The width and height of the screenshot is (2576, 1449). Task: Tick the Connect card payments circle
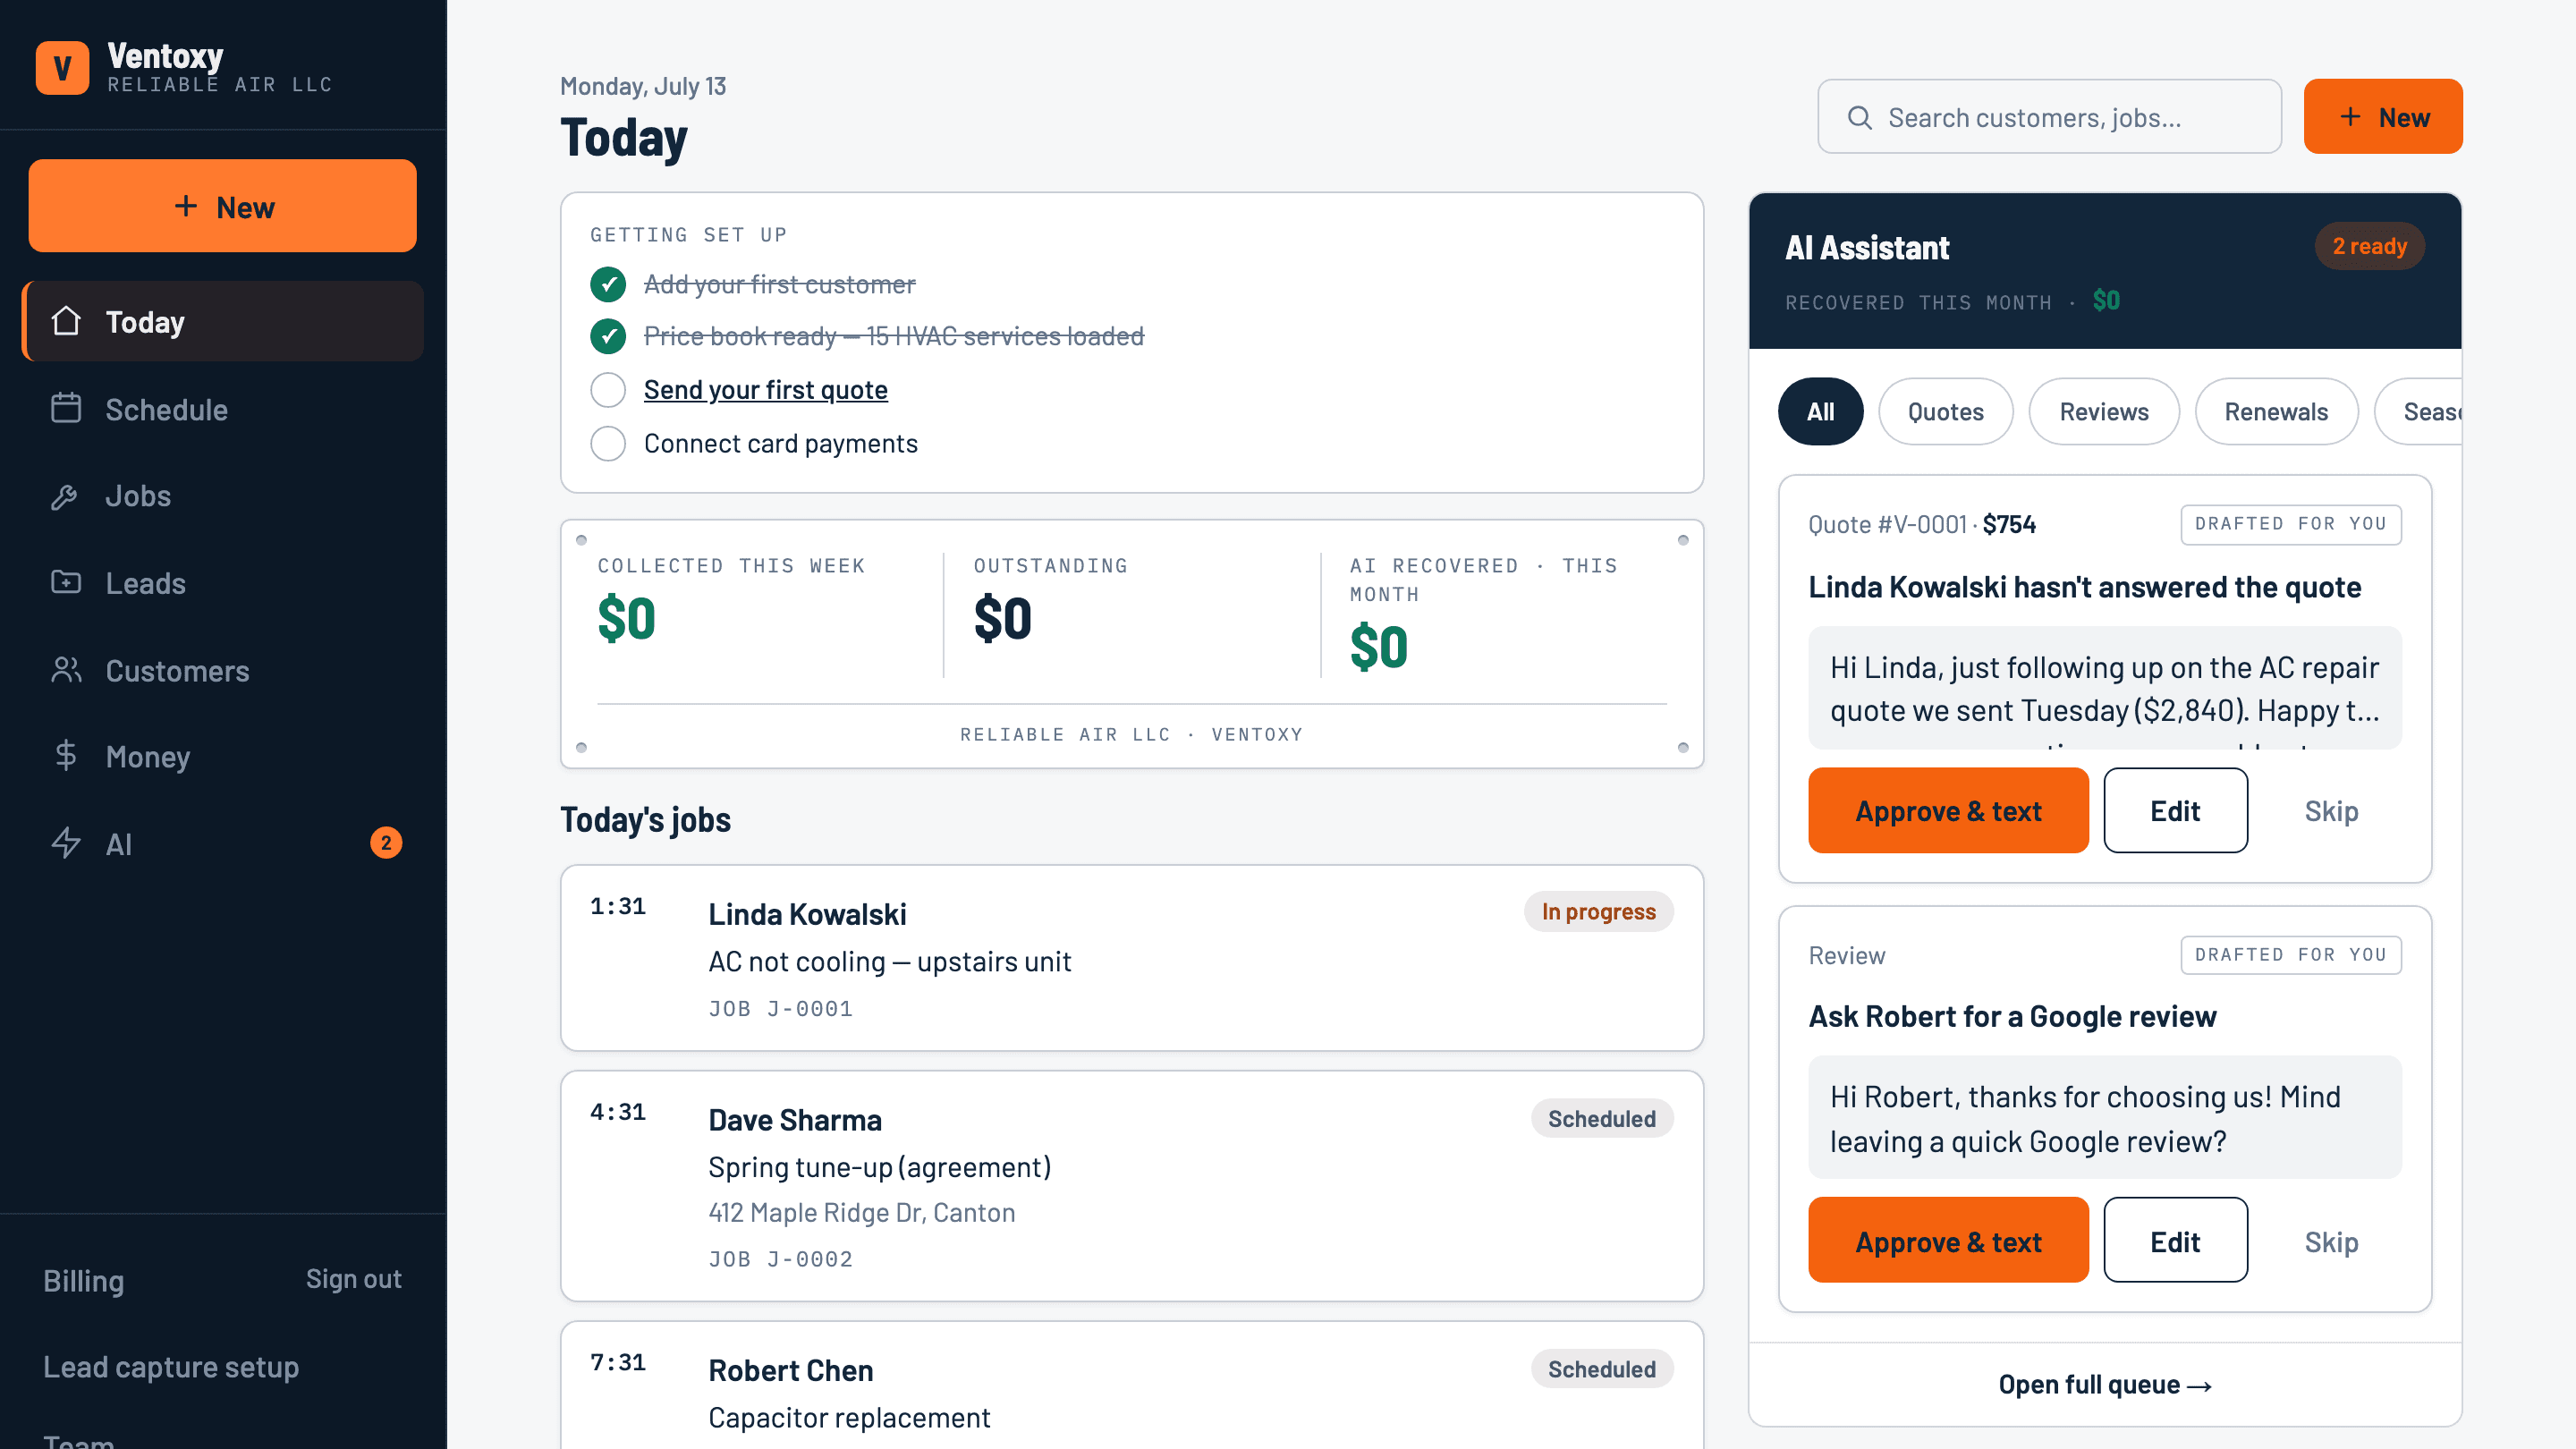(x=608, y=443)
